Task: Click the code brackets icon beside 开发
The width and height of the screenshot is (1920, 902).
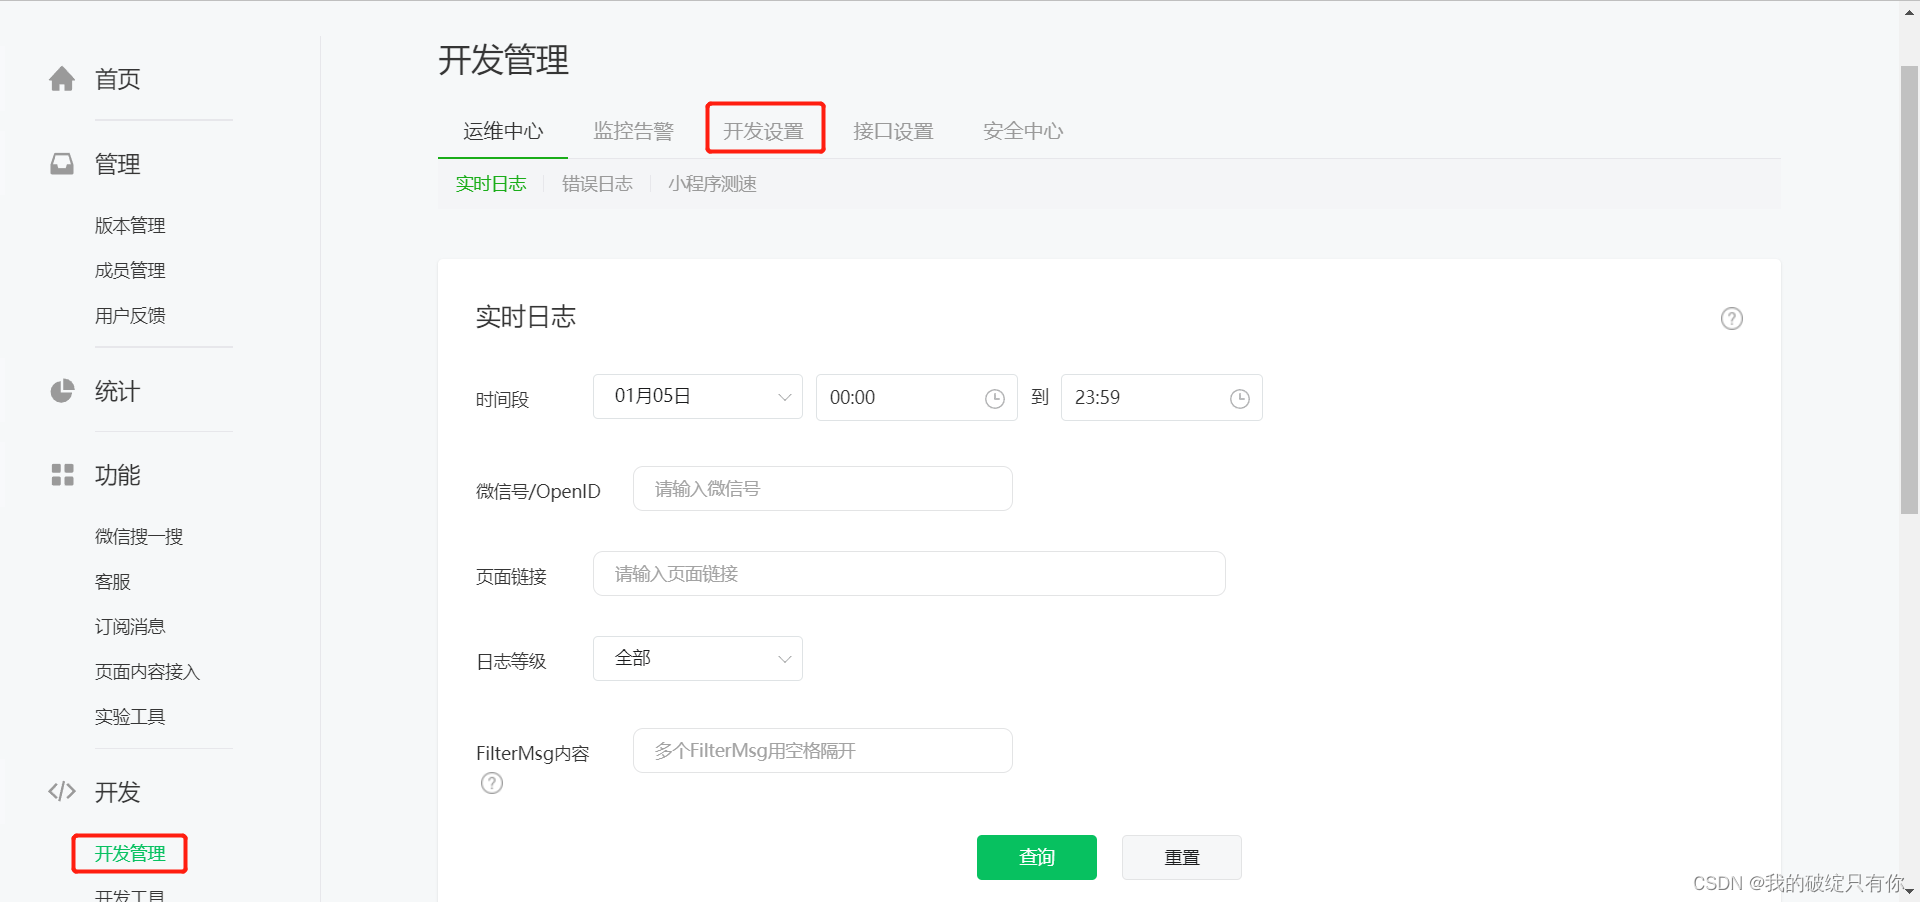Action: click(x=62, y=792)
